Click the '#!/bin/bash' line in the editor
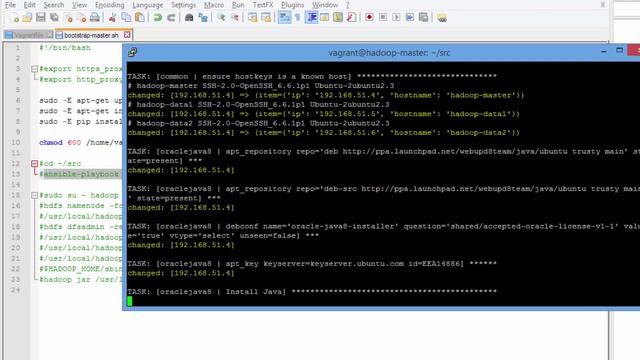Screen dimensions: 640x360 tap(65, 48)
